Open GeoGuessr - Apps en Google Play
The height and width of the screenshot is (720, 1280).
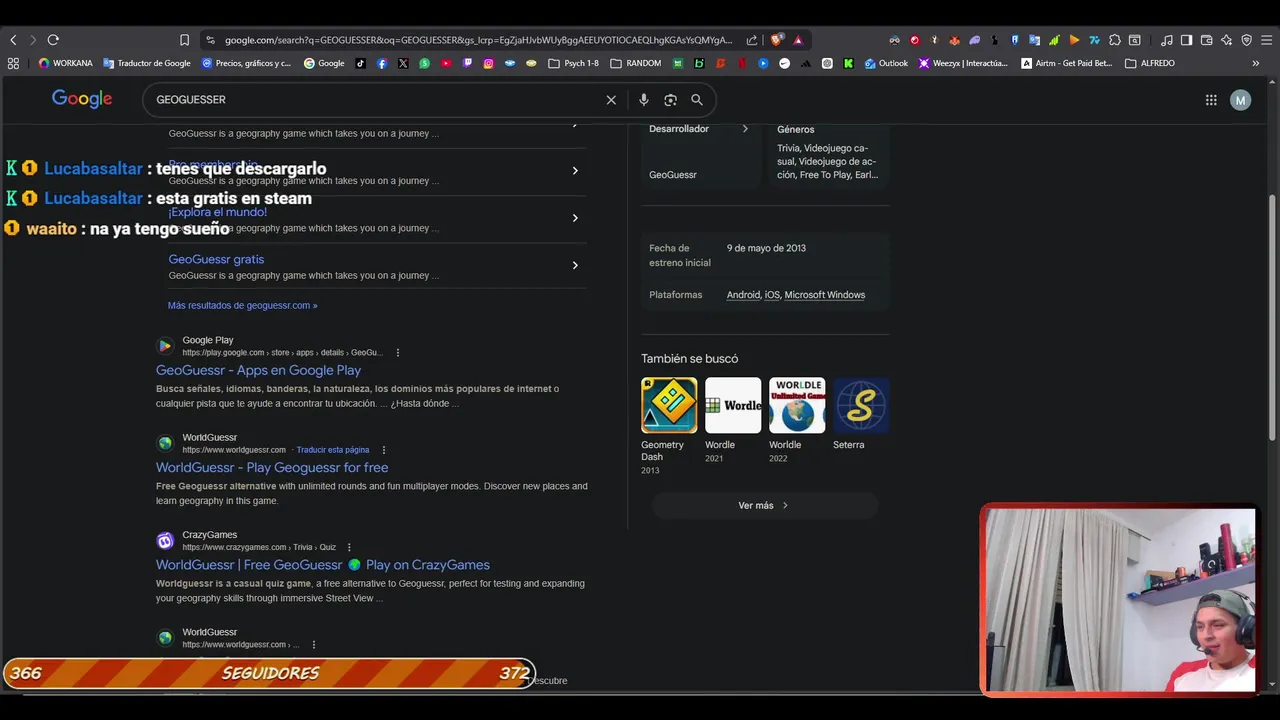[258, 370]
